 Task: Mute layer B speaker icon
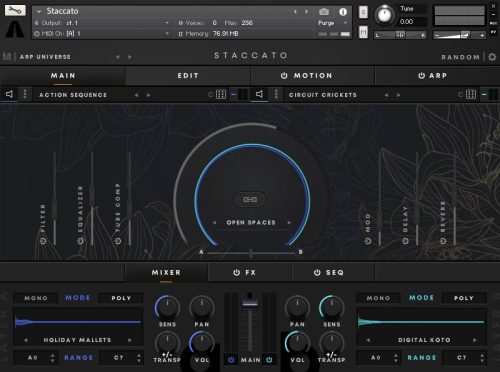(x=259, y=94)
